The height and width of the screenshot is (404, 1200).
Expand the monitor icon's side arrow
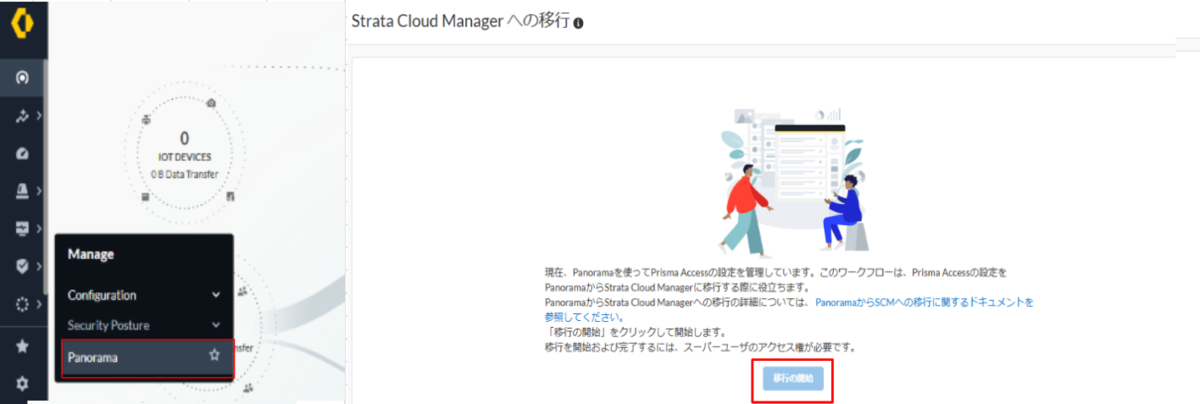coord(38,229)
